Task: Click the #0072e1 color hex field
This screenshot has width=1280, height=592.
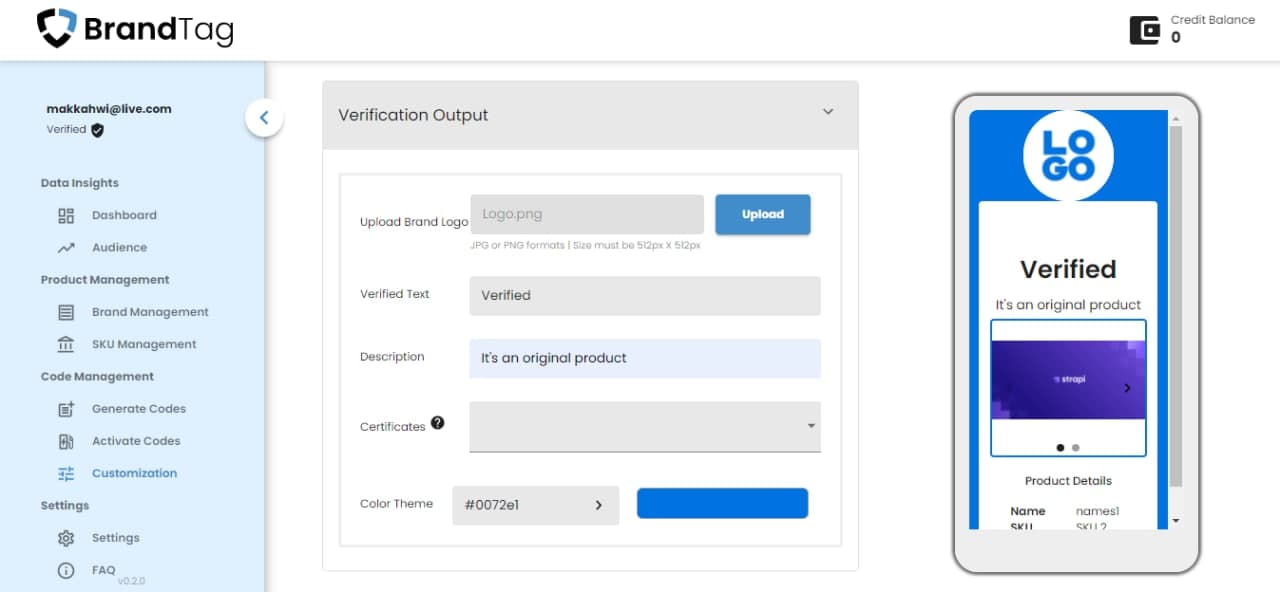Action: (536, 505)
